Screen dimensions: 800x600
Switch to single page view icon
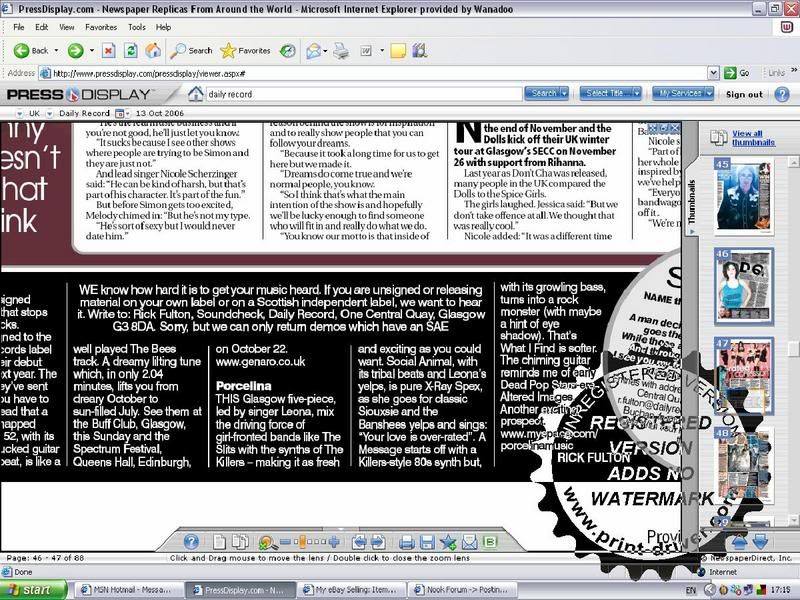click(219, 542)
